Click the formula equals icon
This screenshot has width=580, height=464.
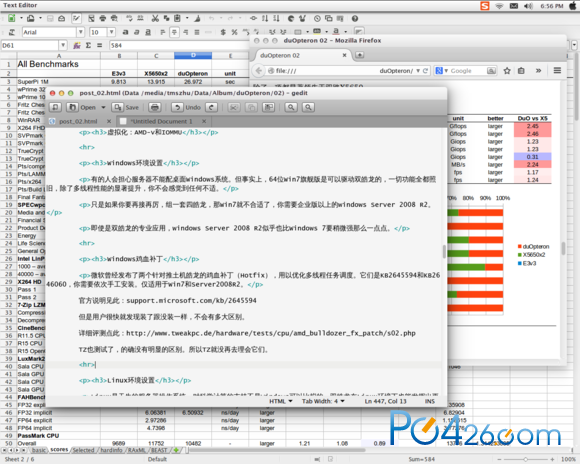coord(99,45)
